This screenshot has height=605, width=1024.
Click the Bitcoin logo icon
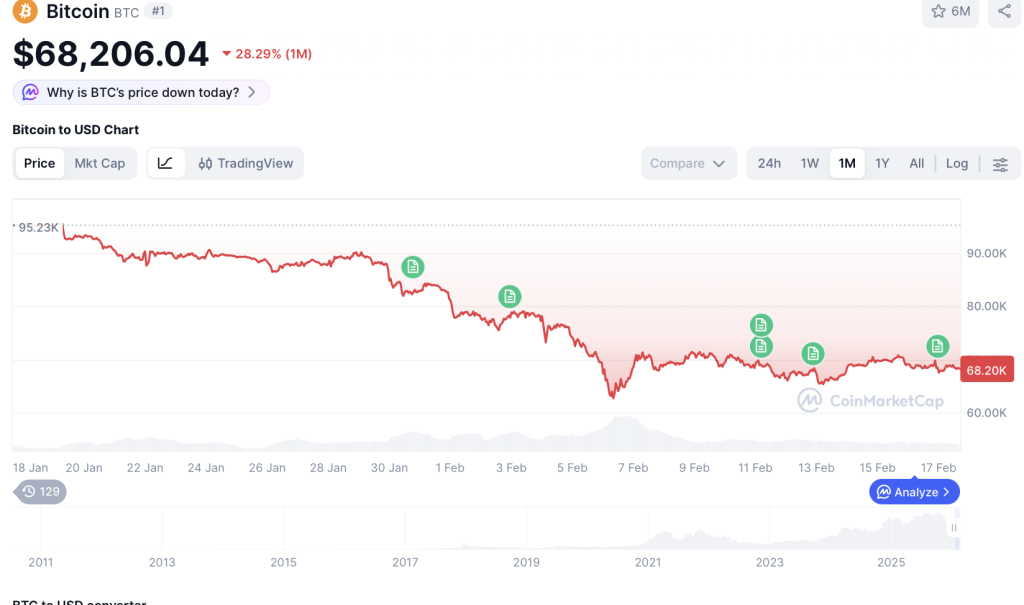[22, 12]
